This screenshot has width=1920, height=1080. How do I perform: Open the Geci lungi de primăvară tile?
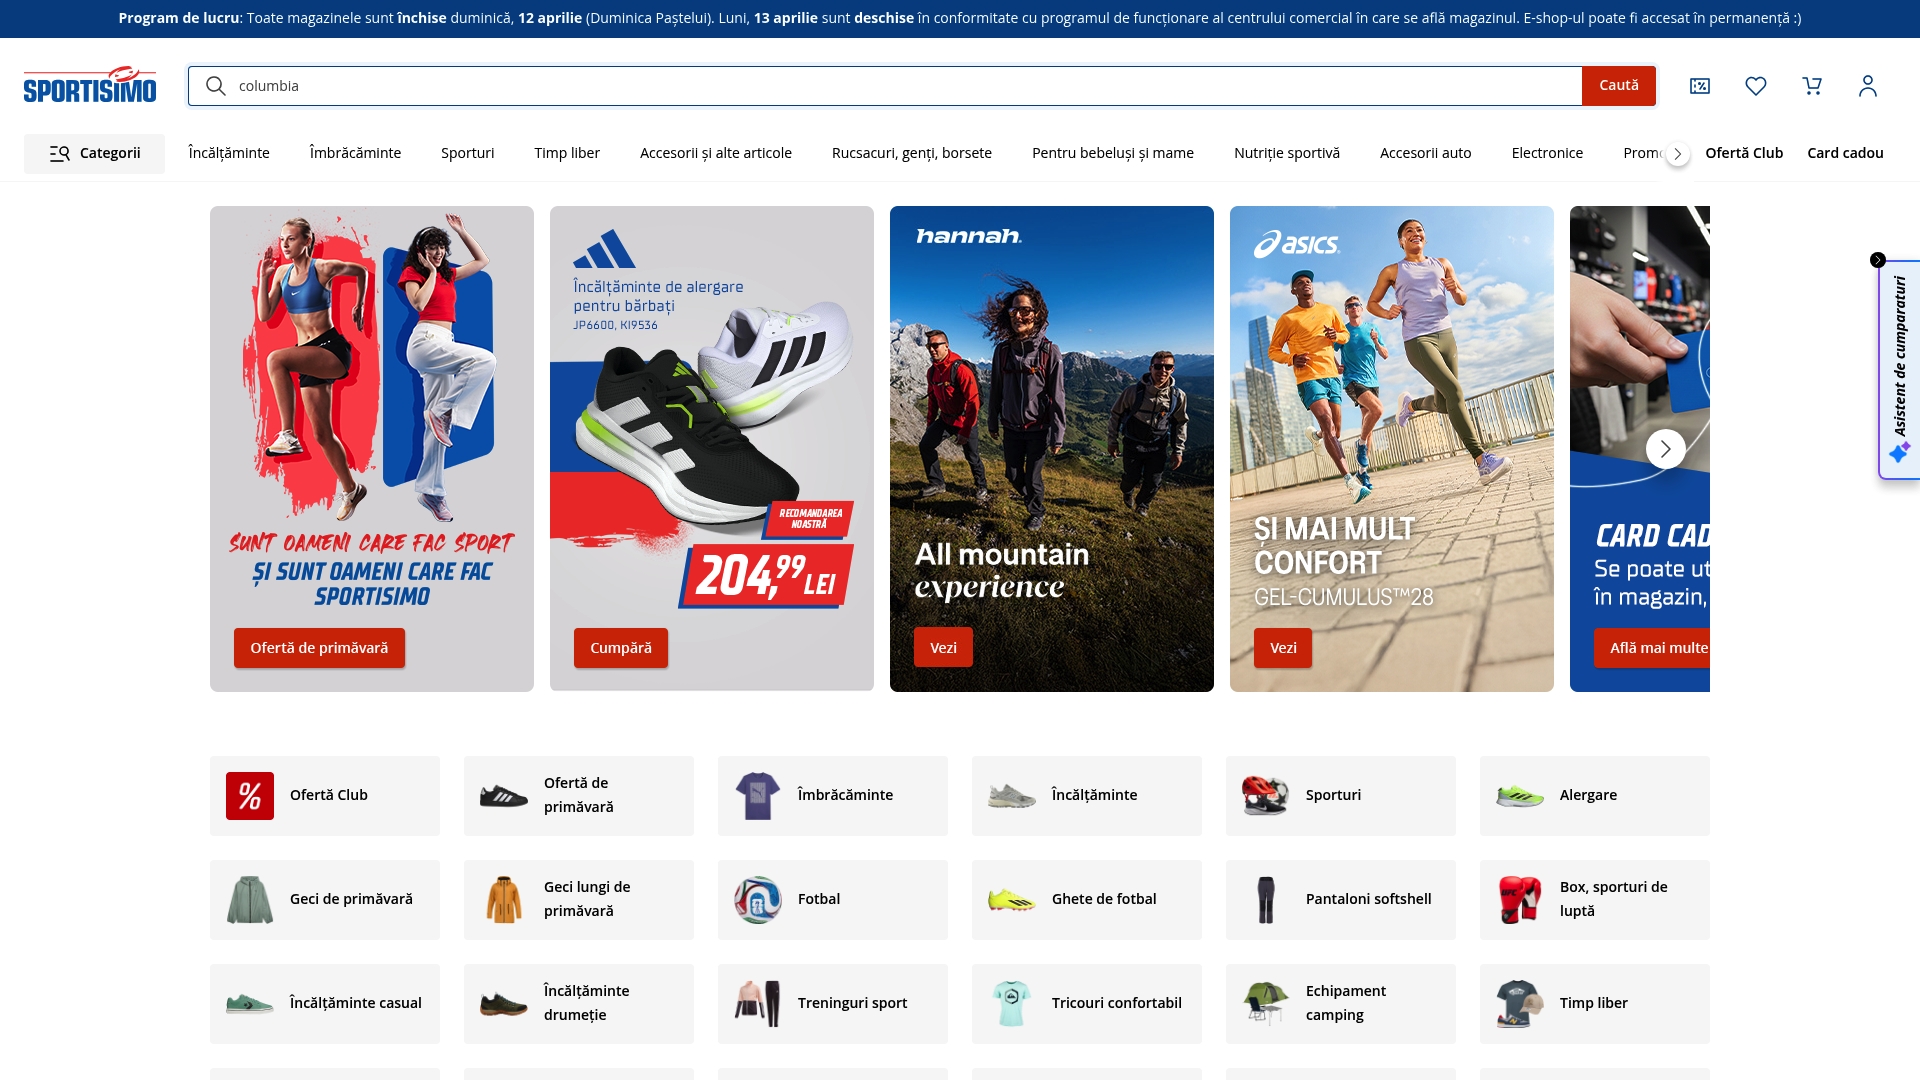(x=579, y=900)
